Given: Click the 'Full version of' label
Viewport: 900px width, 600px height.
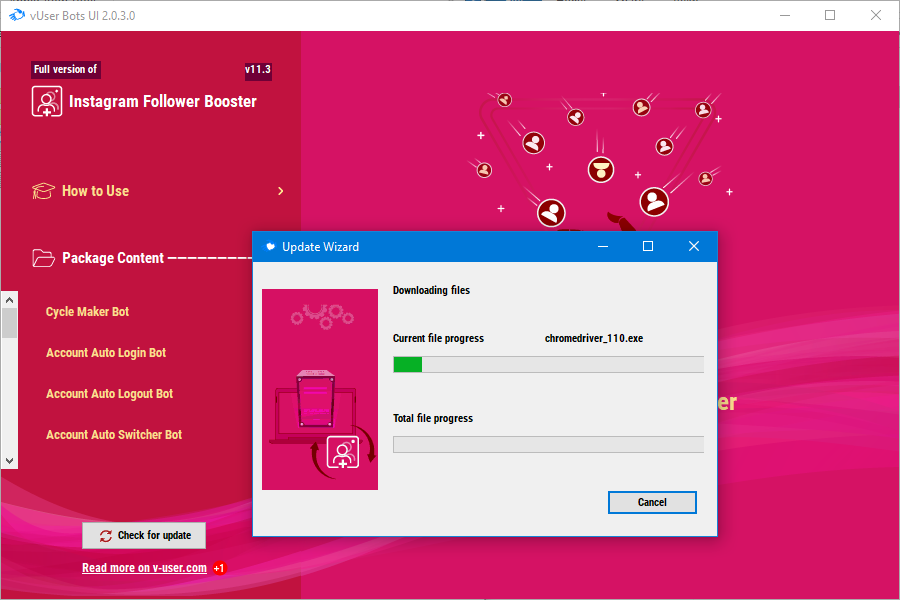Looking at the screenshot, I should click(x=65, y=69).
